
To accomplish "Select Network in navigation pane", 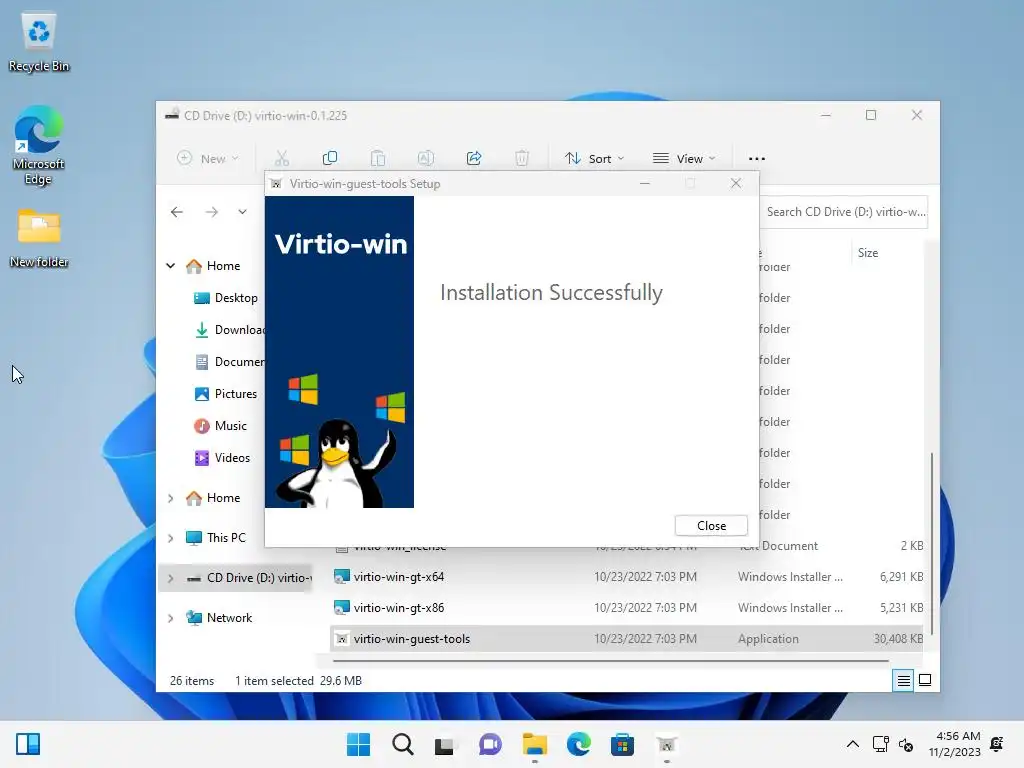I will tap(219, 618).
